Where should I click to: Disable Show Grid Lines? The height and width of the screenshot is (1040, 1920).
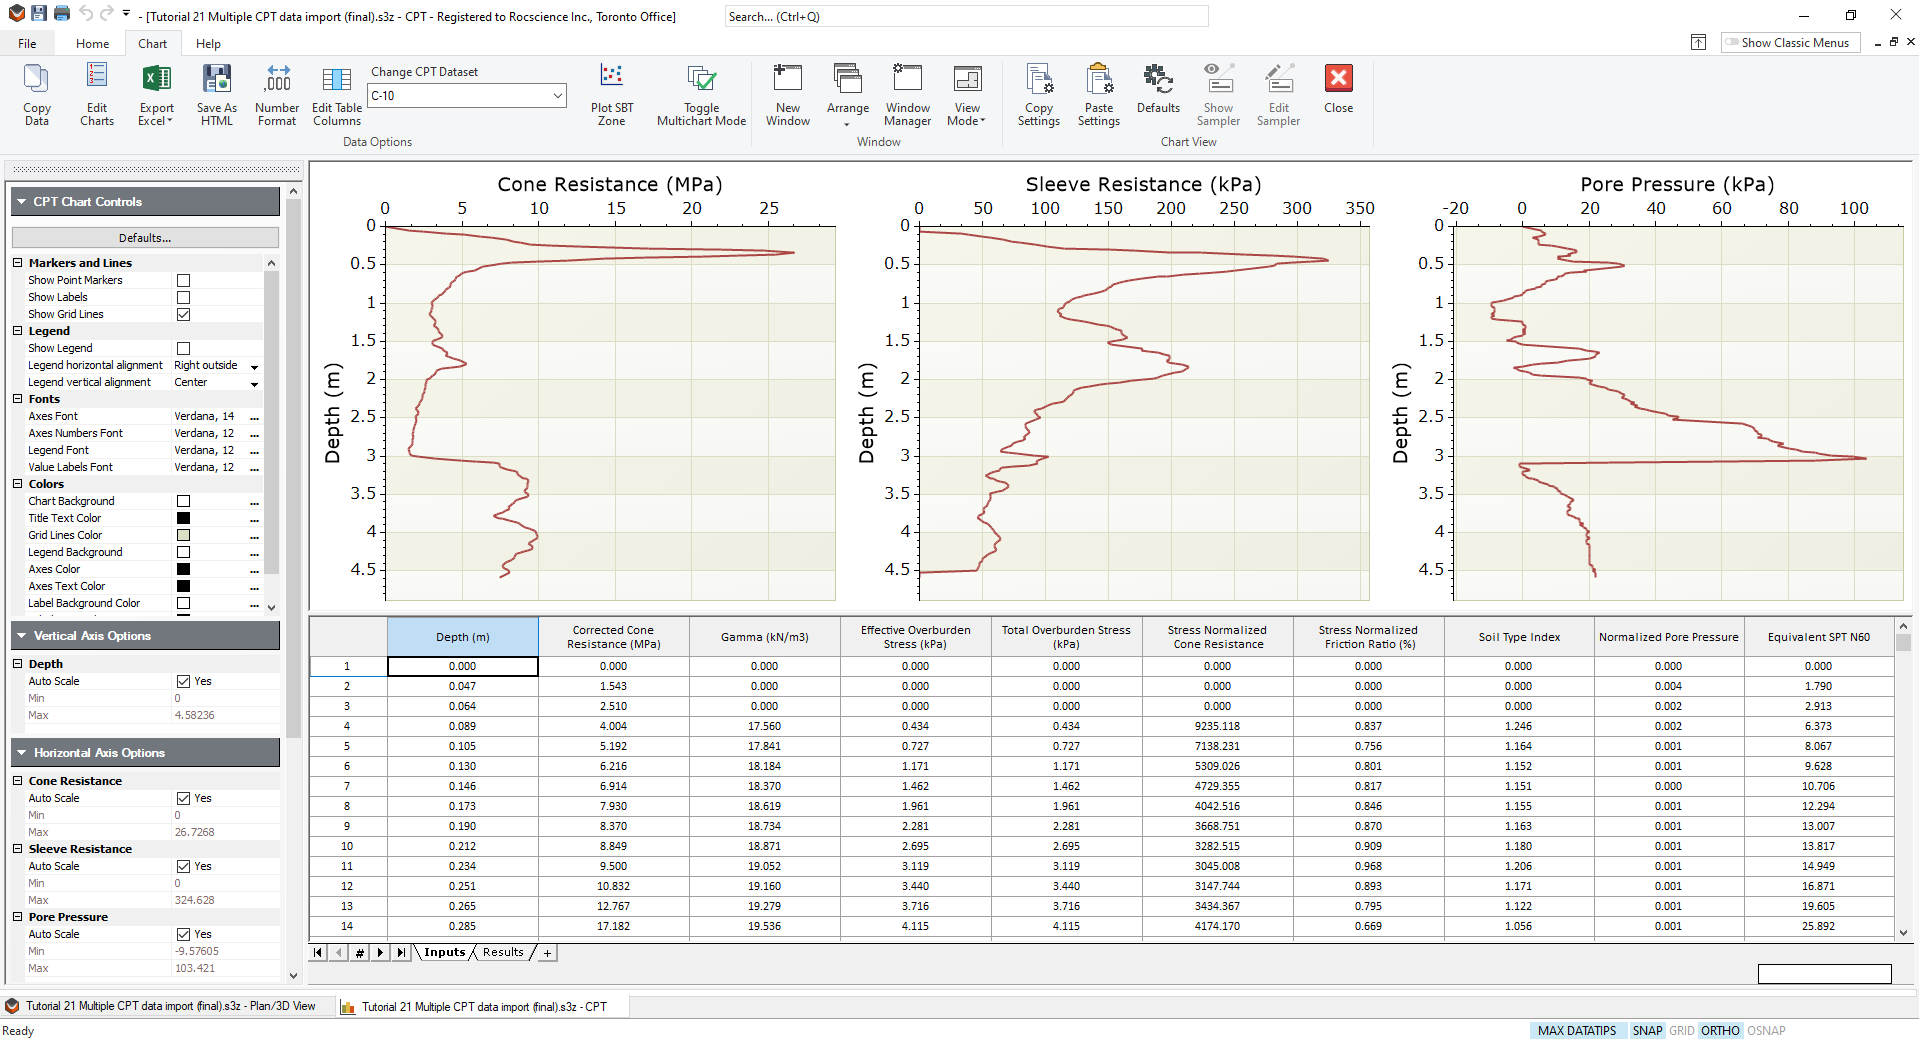point(183,314)
